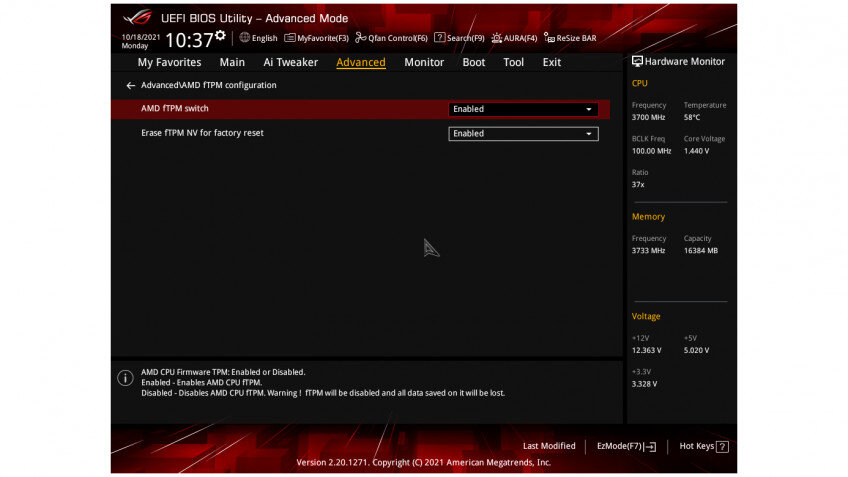
Task: Switch to the Ai Tweaker tab
Action: 290,62
